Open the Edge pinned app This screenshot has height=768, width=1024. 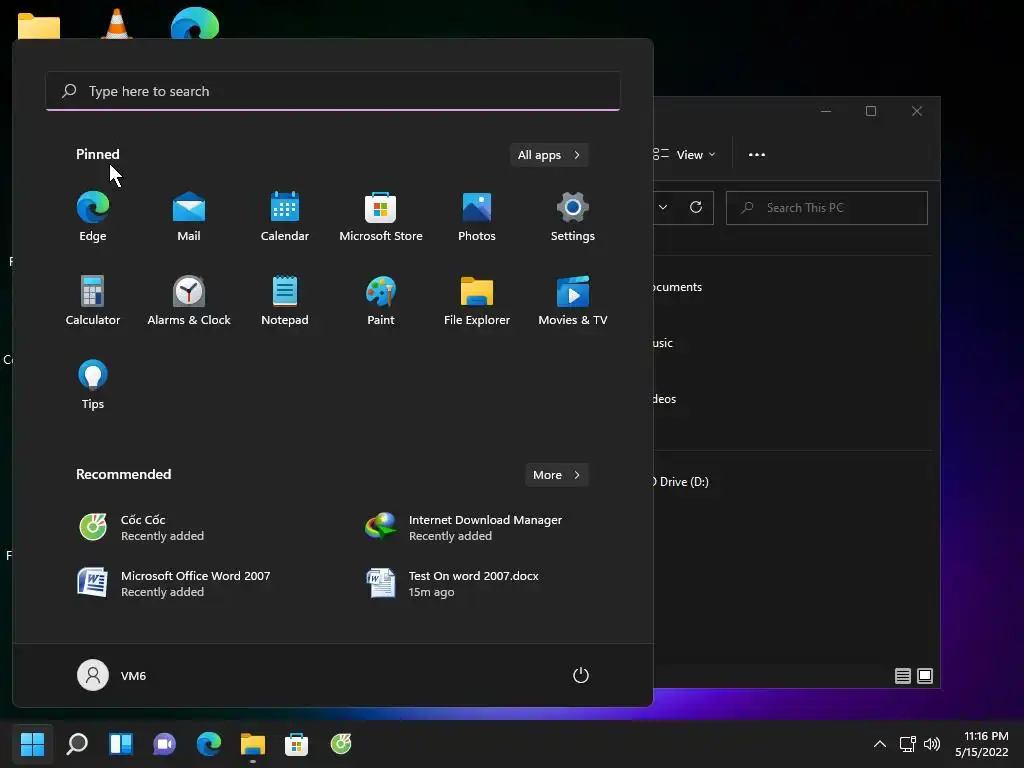click(93, 217)
